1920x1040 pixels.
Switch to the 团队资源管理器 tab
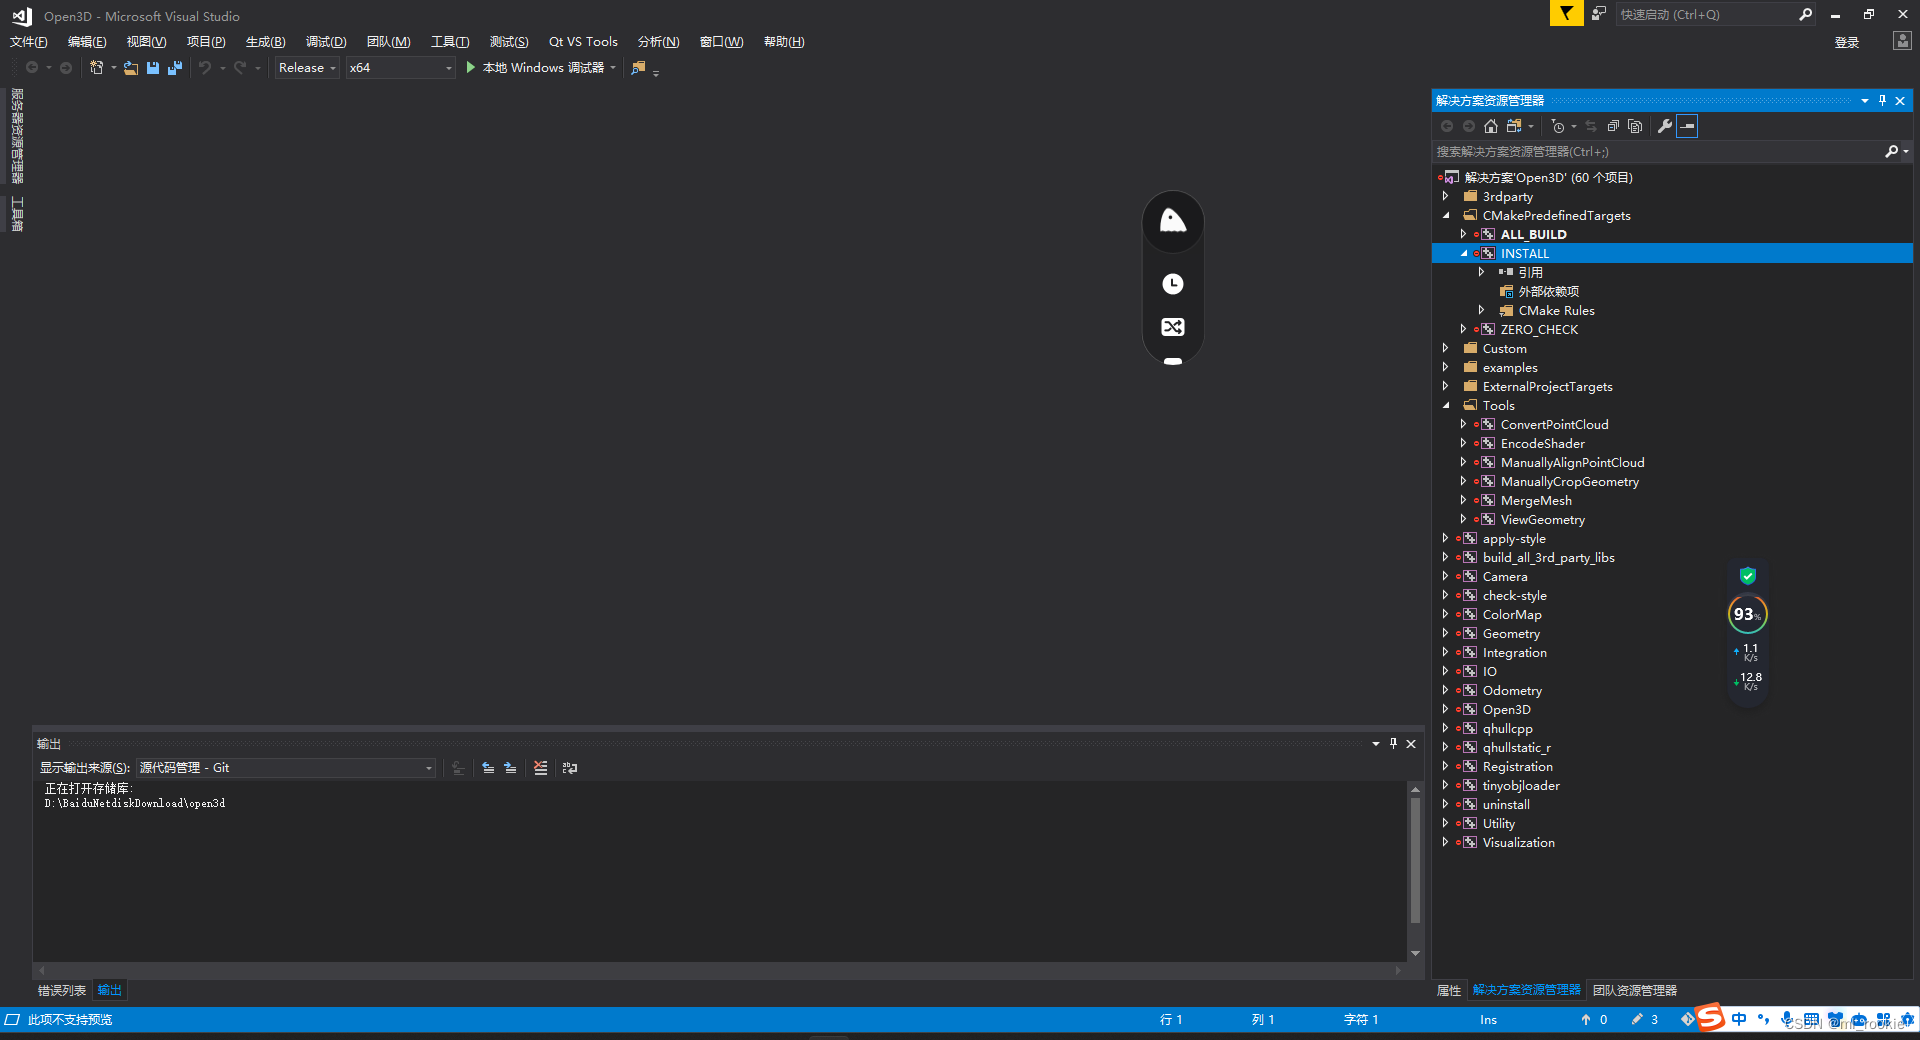pos(1635,991)
